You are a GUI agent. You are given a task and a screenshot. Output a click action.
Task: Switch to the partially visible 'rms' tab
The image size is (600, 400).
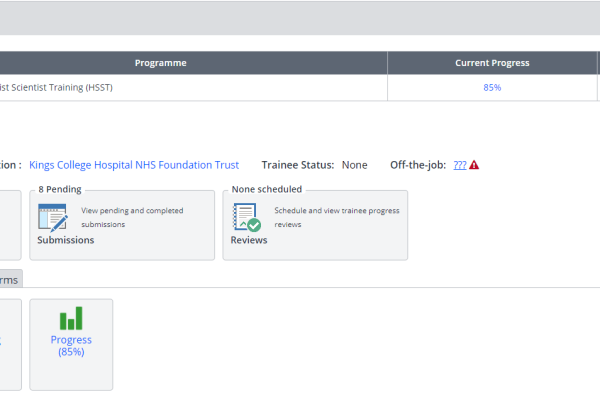click(9, 280)
